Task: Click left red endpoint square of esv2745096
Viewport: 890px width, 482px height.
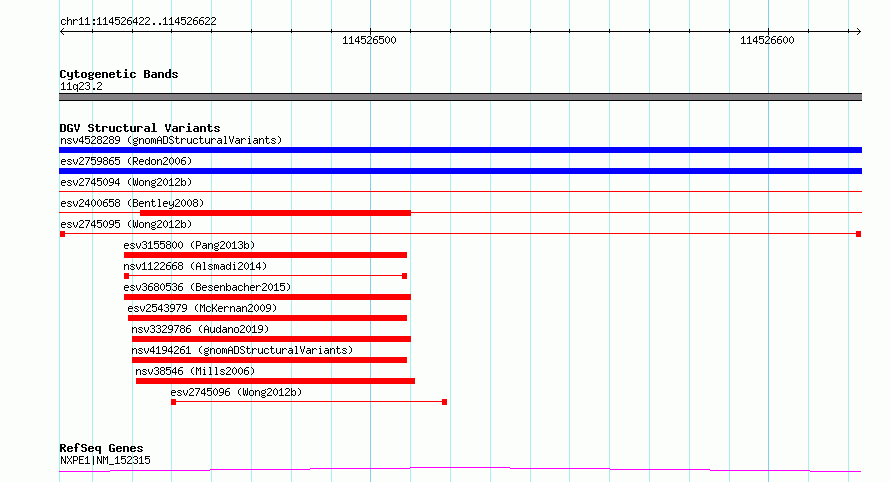Action: (174, 402)
